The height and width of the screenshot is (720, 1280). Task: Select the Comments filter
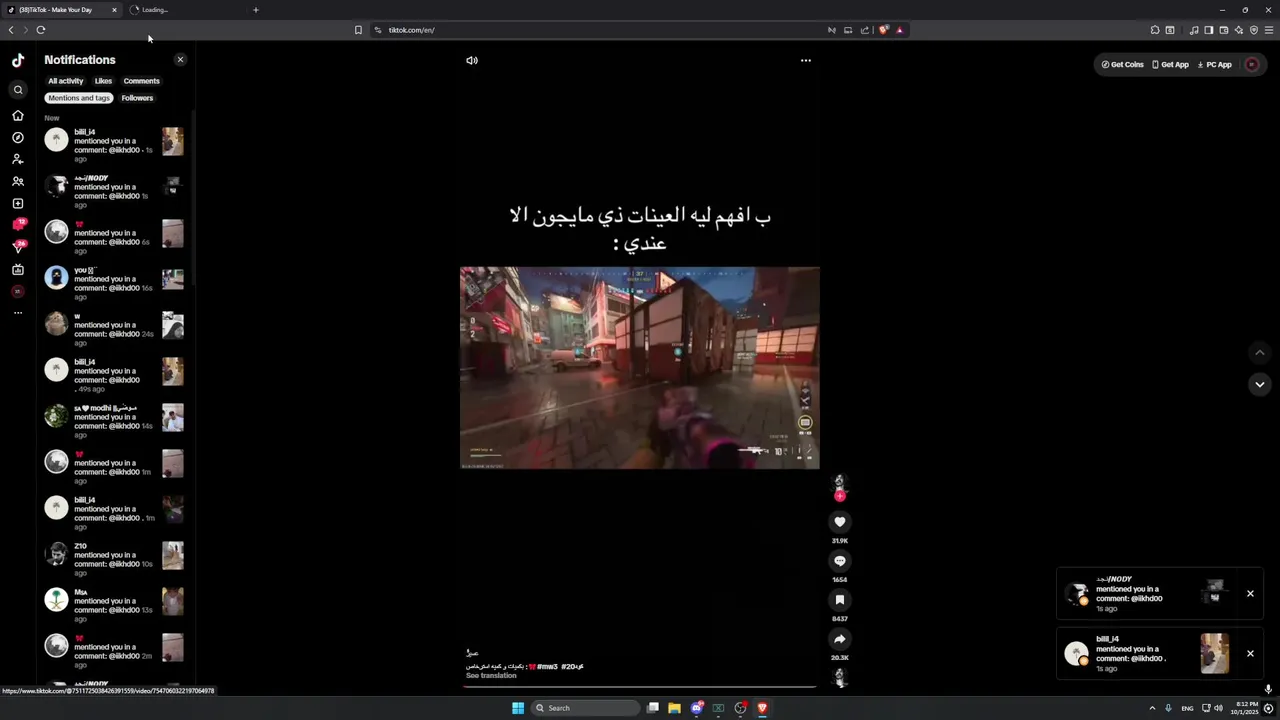[141, 81]
